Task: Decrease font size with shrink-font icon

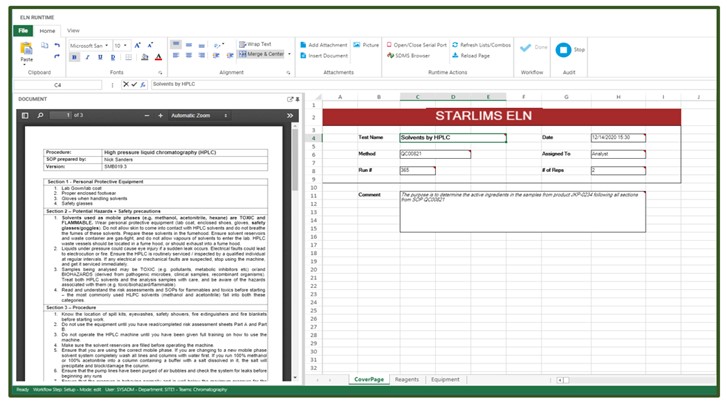Action: (150, 45)
